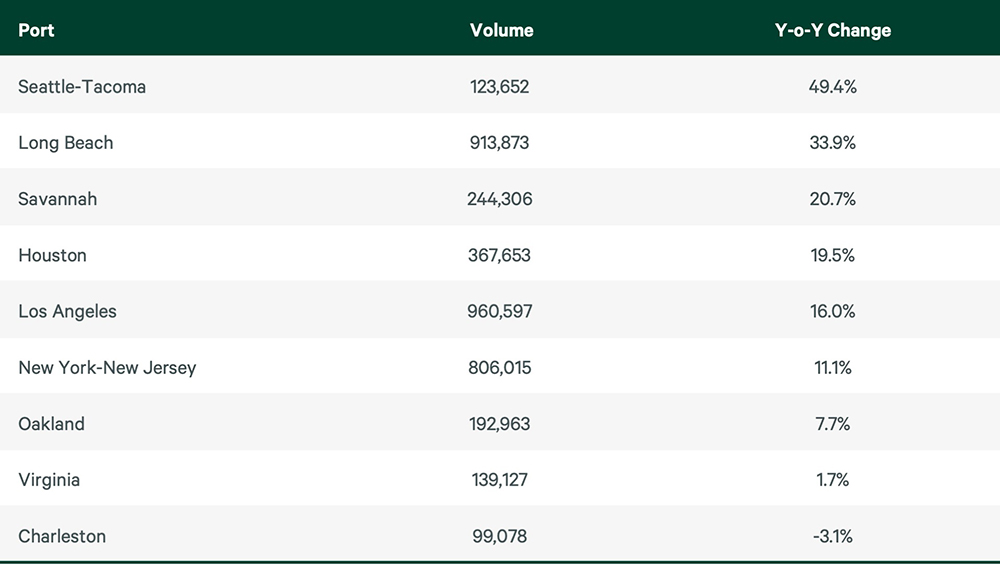Select the -3.1% change value
The height and width of the screenshot is (566, 1000).
tap(832, 536)
